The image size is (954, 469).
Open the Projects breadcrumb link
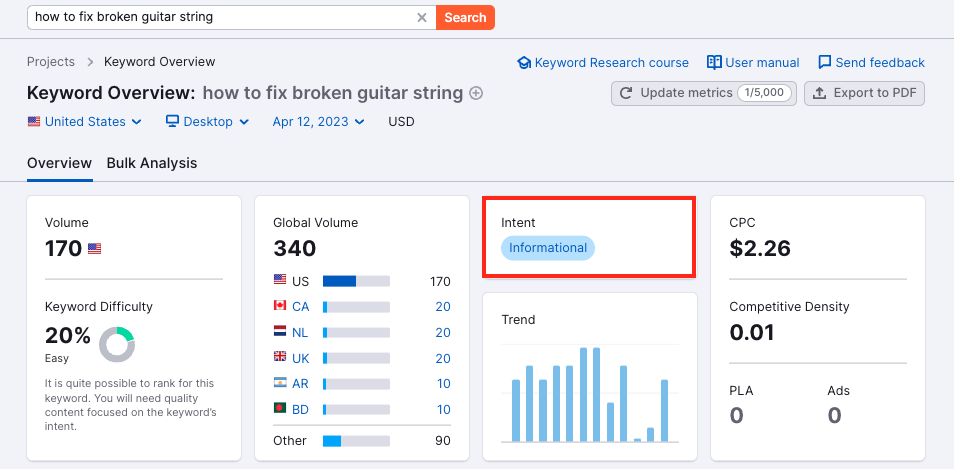tap(51, 61)
